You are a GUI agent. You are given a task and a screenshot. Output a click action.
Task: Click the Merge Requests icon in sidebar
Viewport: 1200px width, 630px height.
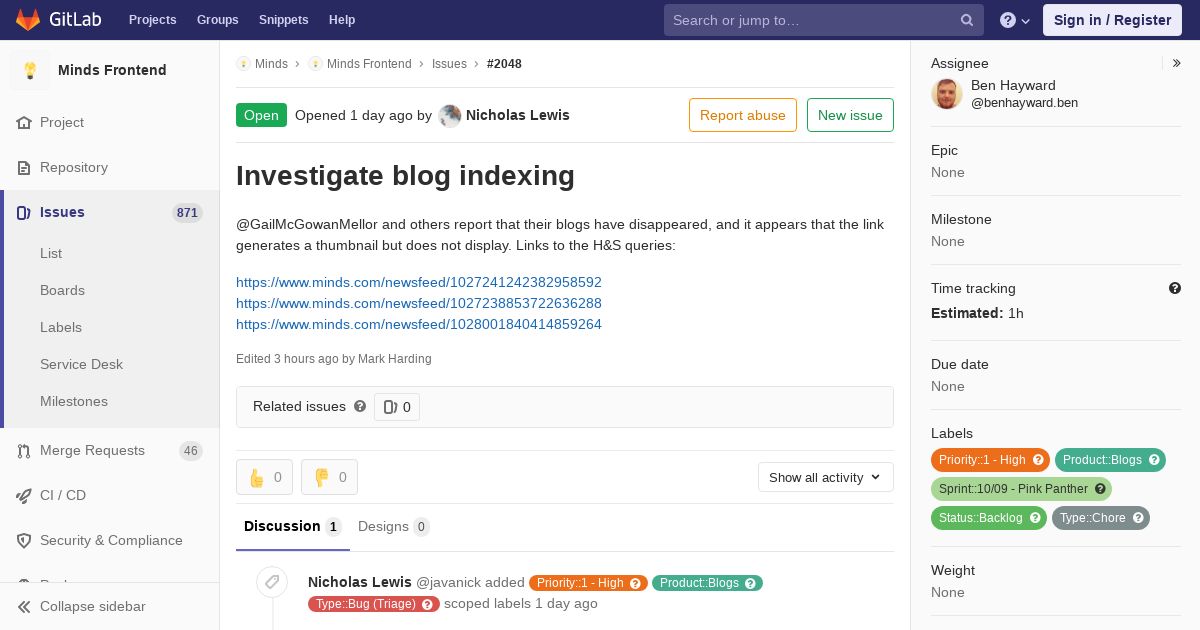click(24, 451)
